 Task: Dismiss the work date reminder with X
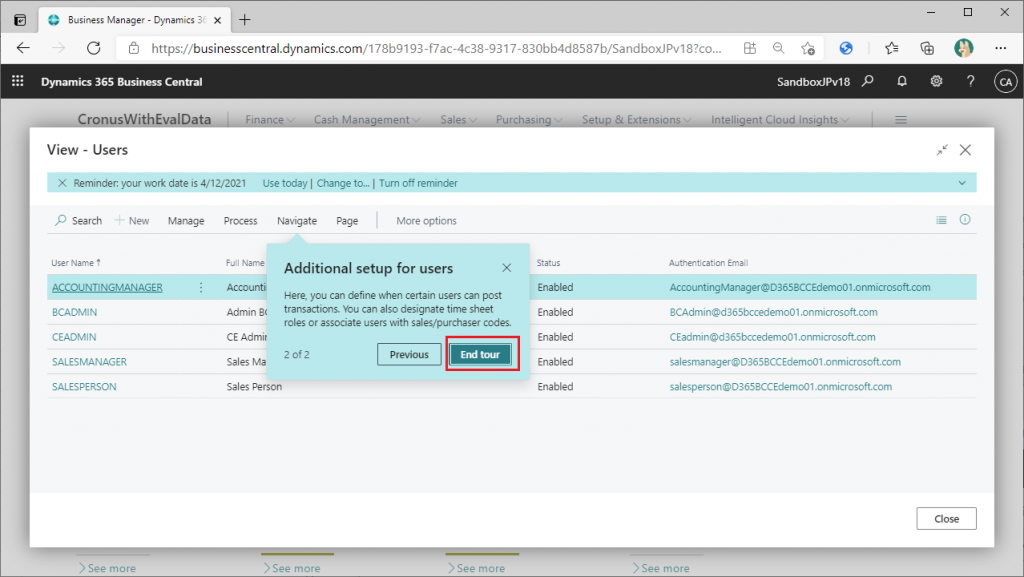coord(62,183)
